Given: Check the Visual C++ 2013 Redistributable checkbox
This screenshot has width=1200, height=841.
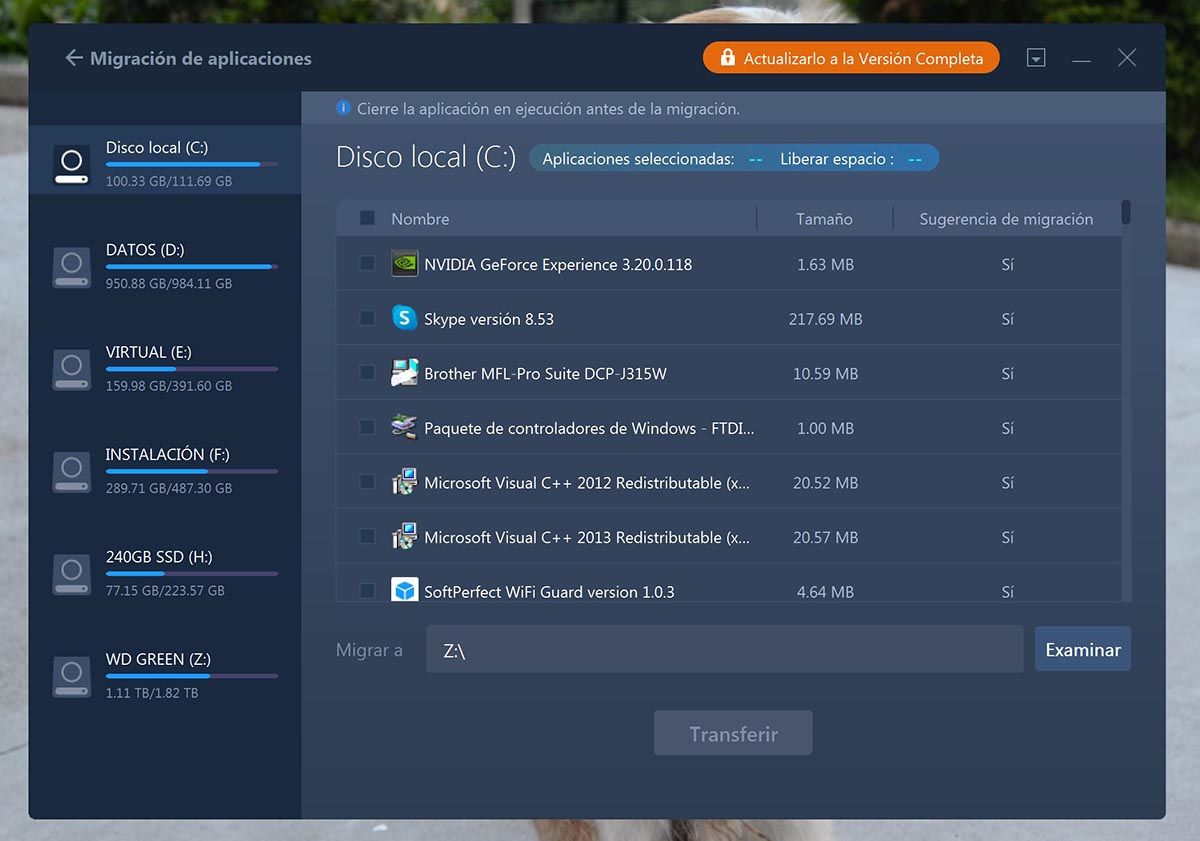Looking at the screenshot, I should click(367, 536).
